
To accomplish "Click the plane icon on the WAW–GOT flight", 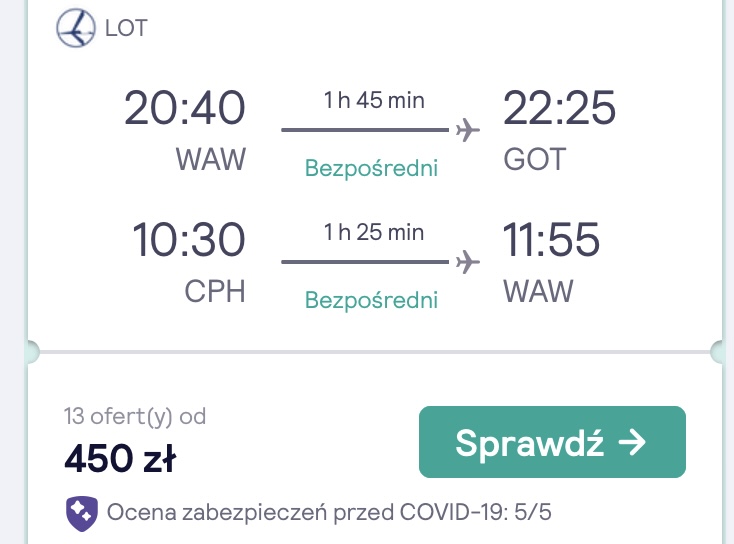I will point(468,130).
